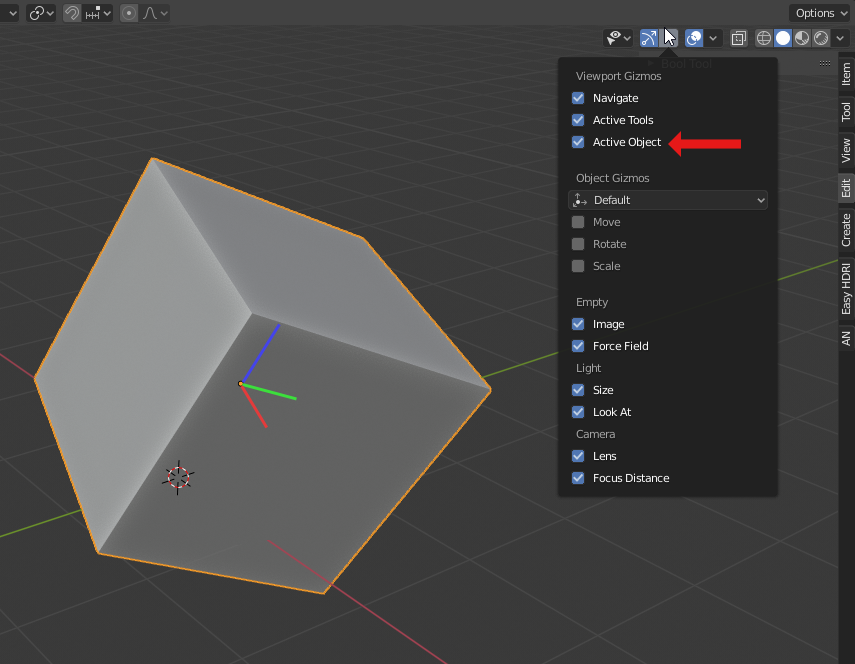Toggle the Show Gizmo button

pos(648,38)
